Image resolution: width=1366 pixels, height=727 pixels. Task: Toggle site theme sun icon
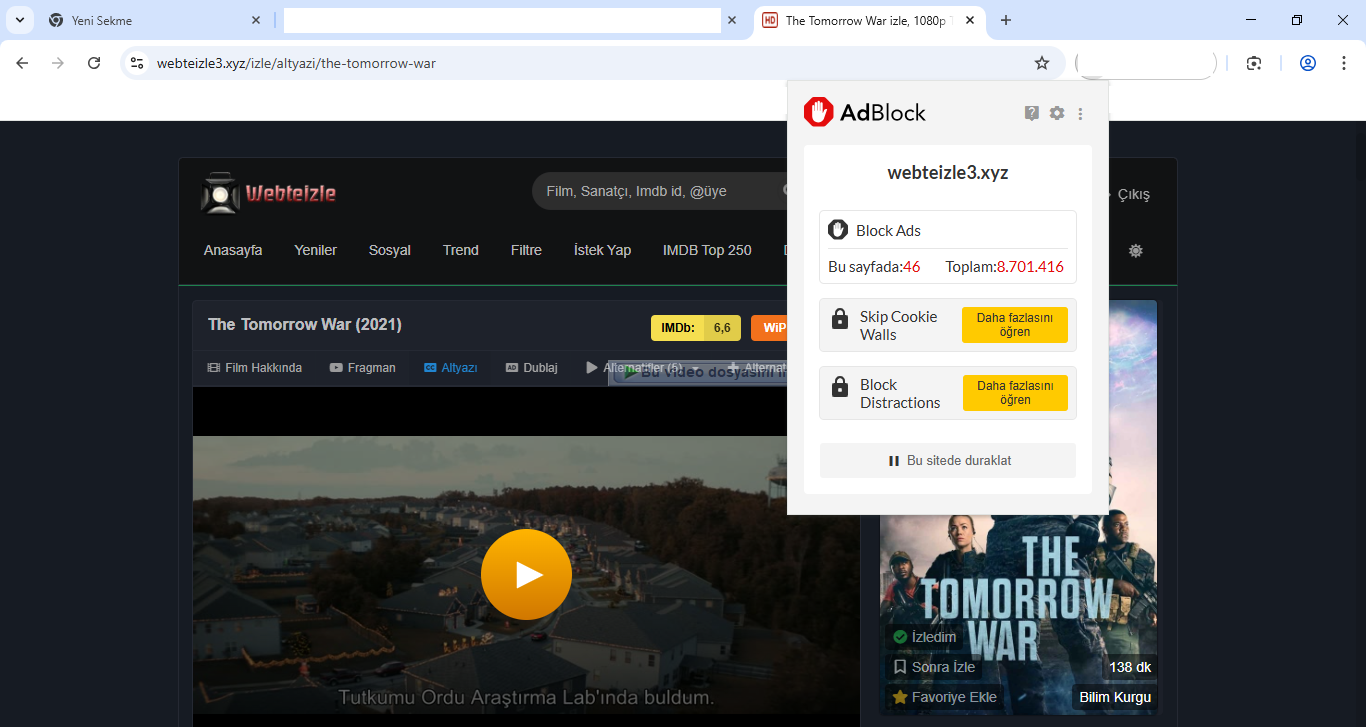tap(1136, 251)
